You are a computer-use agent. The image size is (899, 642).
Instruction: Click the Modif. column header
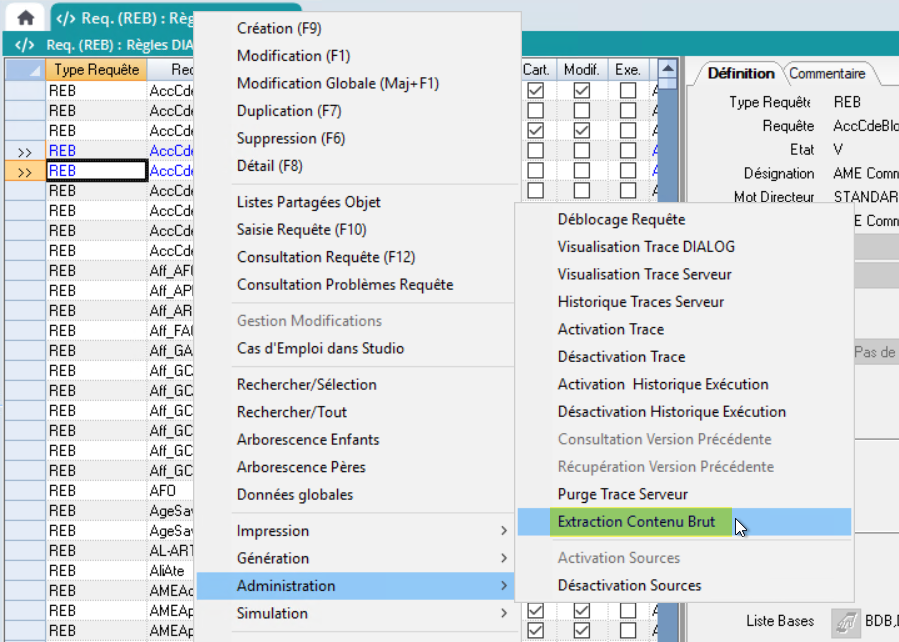tap(581, 70)
